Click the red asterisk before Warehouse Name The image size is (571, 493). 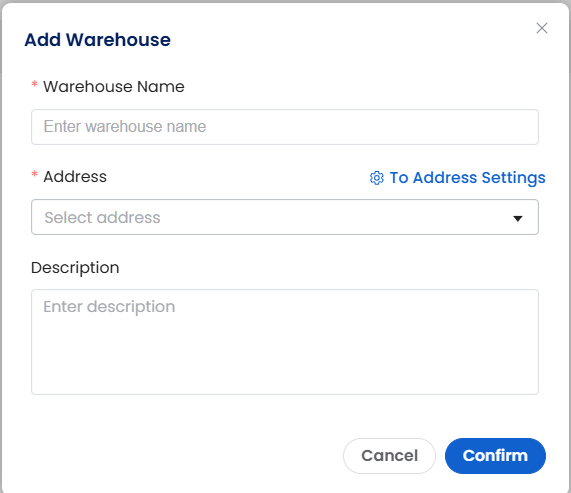(x=35, y=85)
